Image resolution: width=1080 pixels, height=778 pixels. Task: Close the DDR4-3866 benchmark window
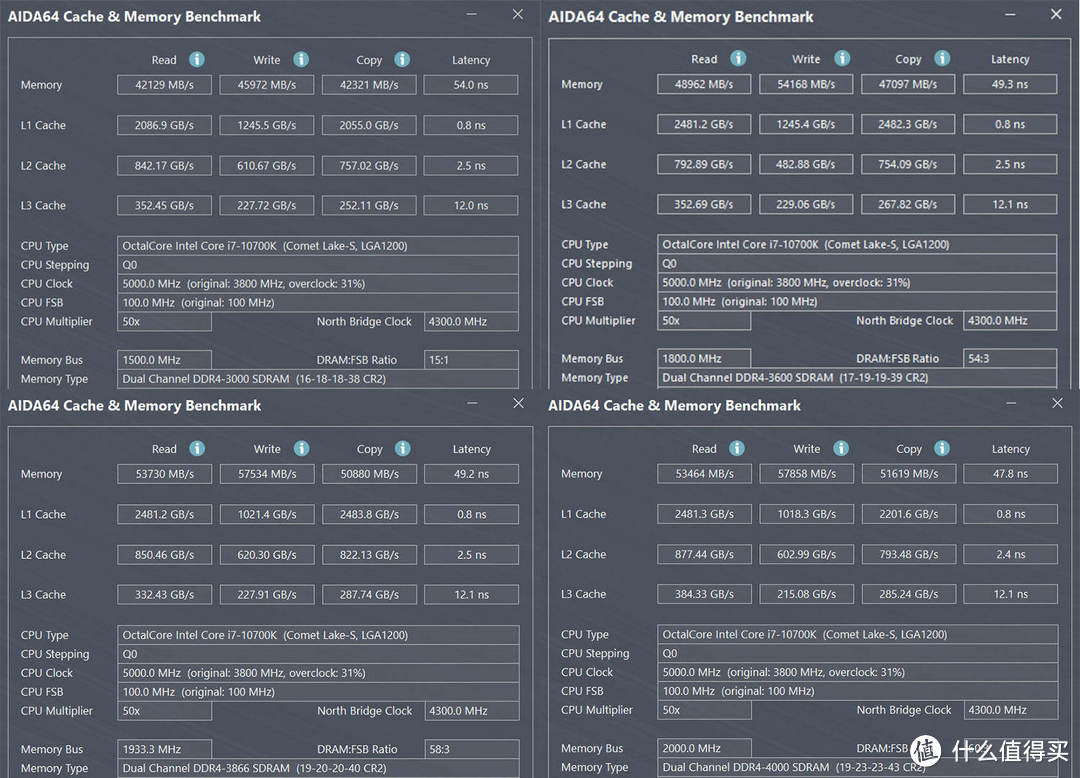[x=519, y=403]
